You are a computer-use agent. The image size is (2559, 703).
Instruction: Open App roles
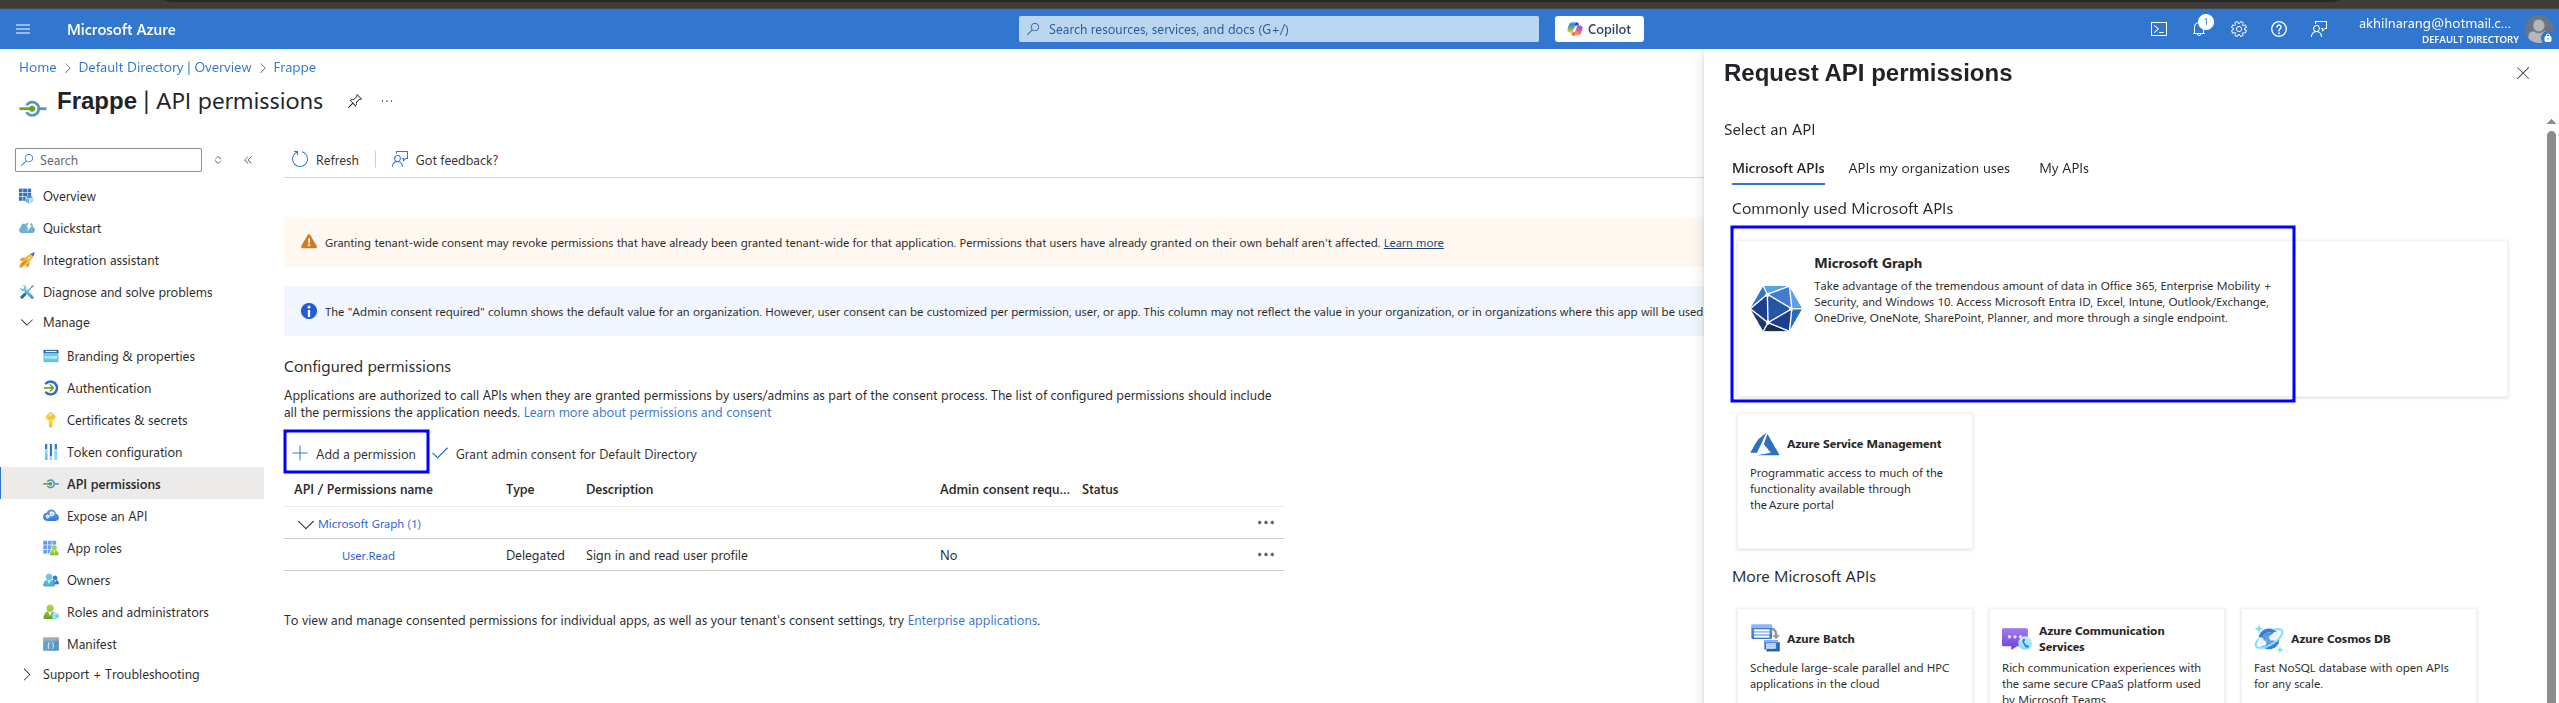click(x=94, y=548)
